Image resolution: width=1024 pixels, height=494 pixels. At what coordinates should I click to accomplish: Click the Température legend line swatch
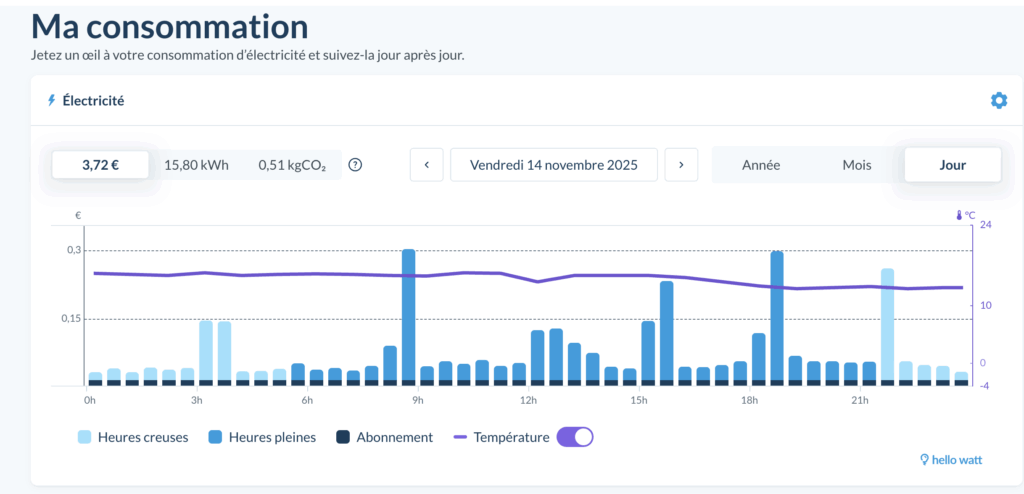pos(461,437)
